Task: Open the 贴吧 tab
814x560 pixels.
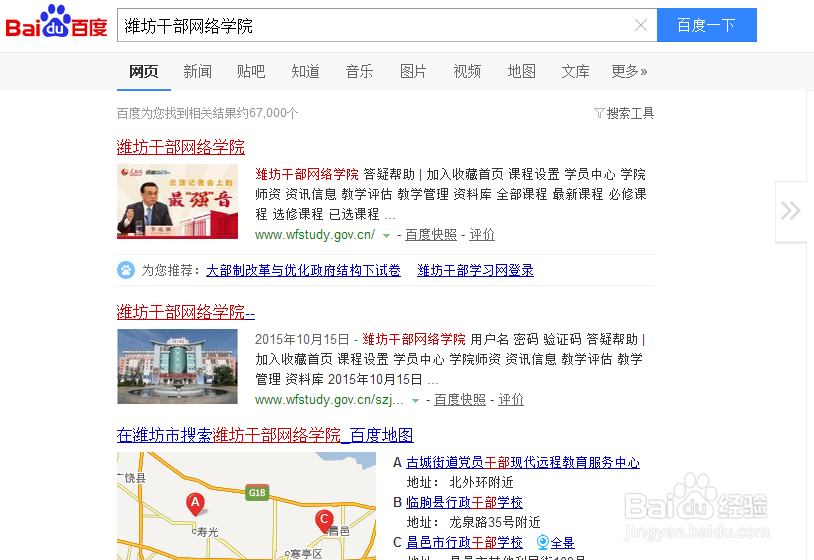Action: [x=251, y=71]
